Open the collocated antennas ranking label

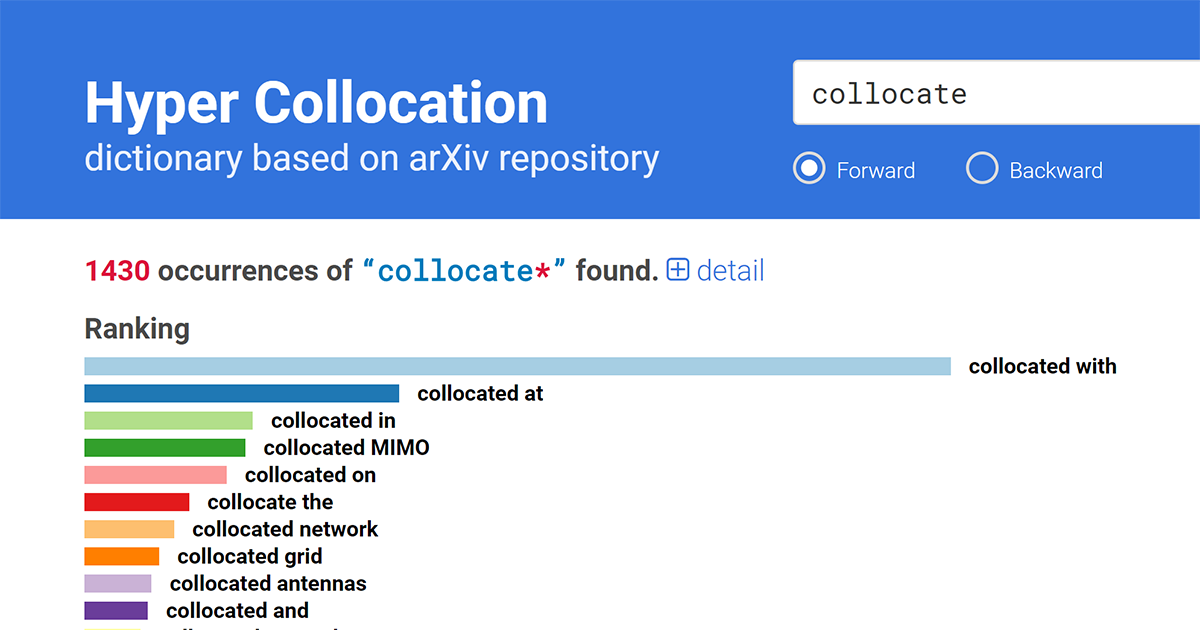pyautogui.click(x=268, y=582)
